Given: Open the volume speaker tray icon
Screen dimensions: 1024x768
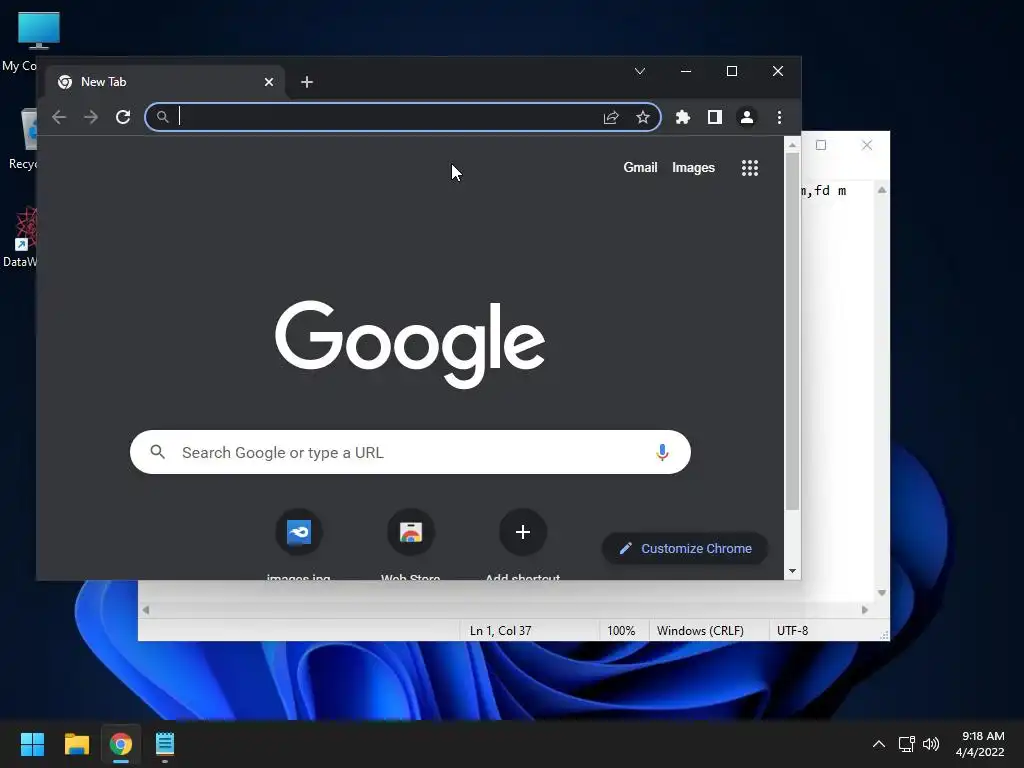Looking at the screenshot, I should coord(931,744).
